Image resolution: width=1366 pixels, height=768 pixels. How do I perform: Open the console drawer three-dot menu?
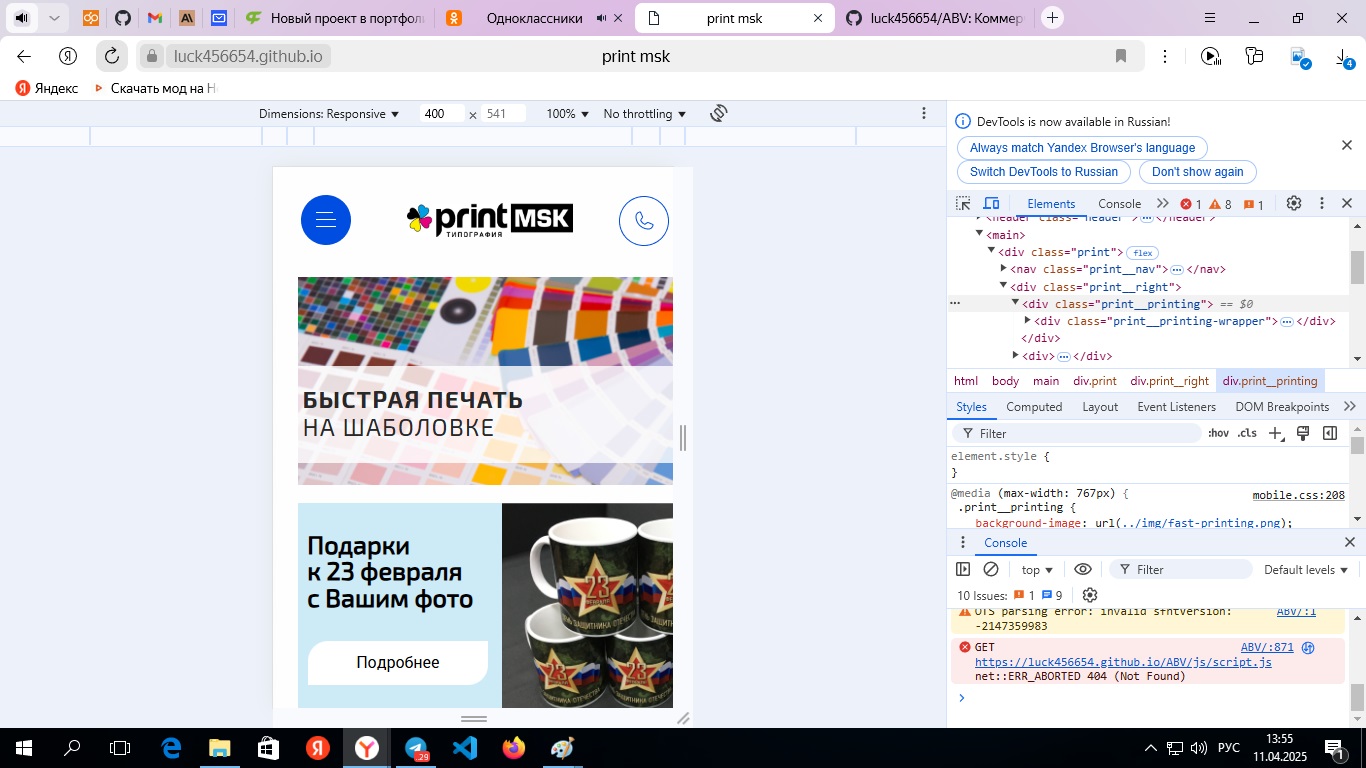click(963, 543)
